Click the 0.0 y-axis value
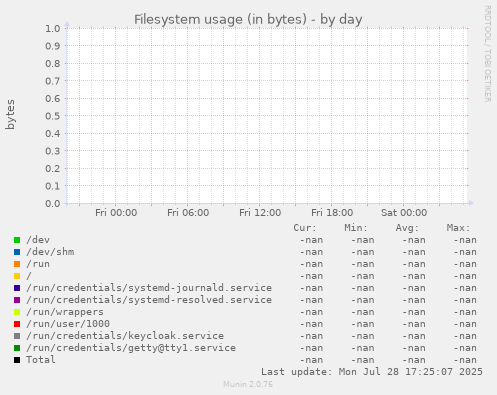The height and width of the screenshot is (395, 497). tap(53, 203)
